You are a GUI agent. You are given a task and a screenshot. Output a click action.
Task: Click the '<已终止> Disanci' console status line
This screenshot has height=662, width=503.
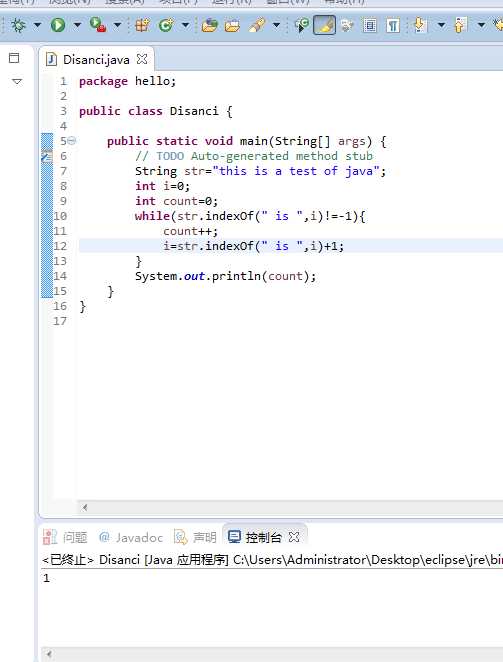272,560
